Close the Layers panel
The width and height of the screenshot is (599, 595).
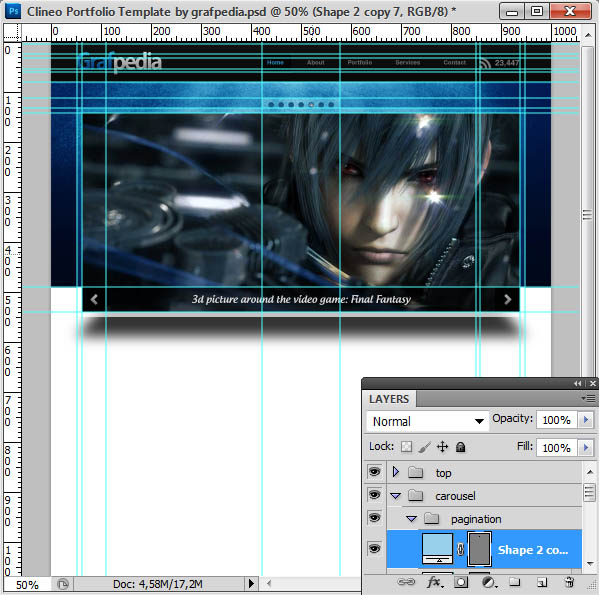coord(593,383)
